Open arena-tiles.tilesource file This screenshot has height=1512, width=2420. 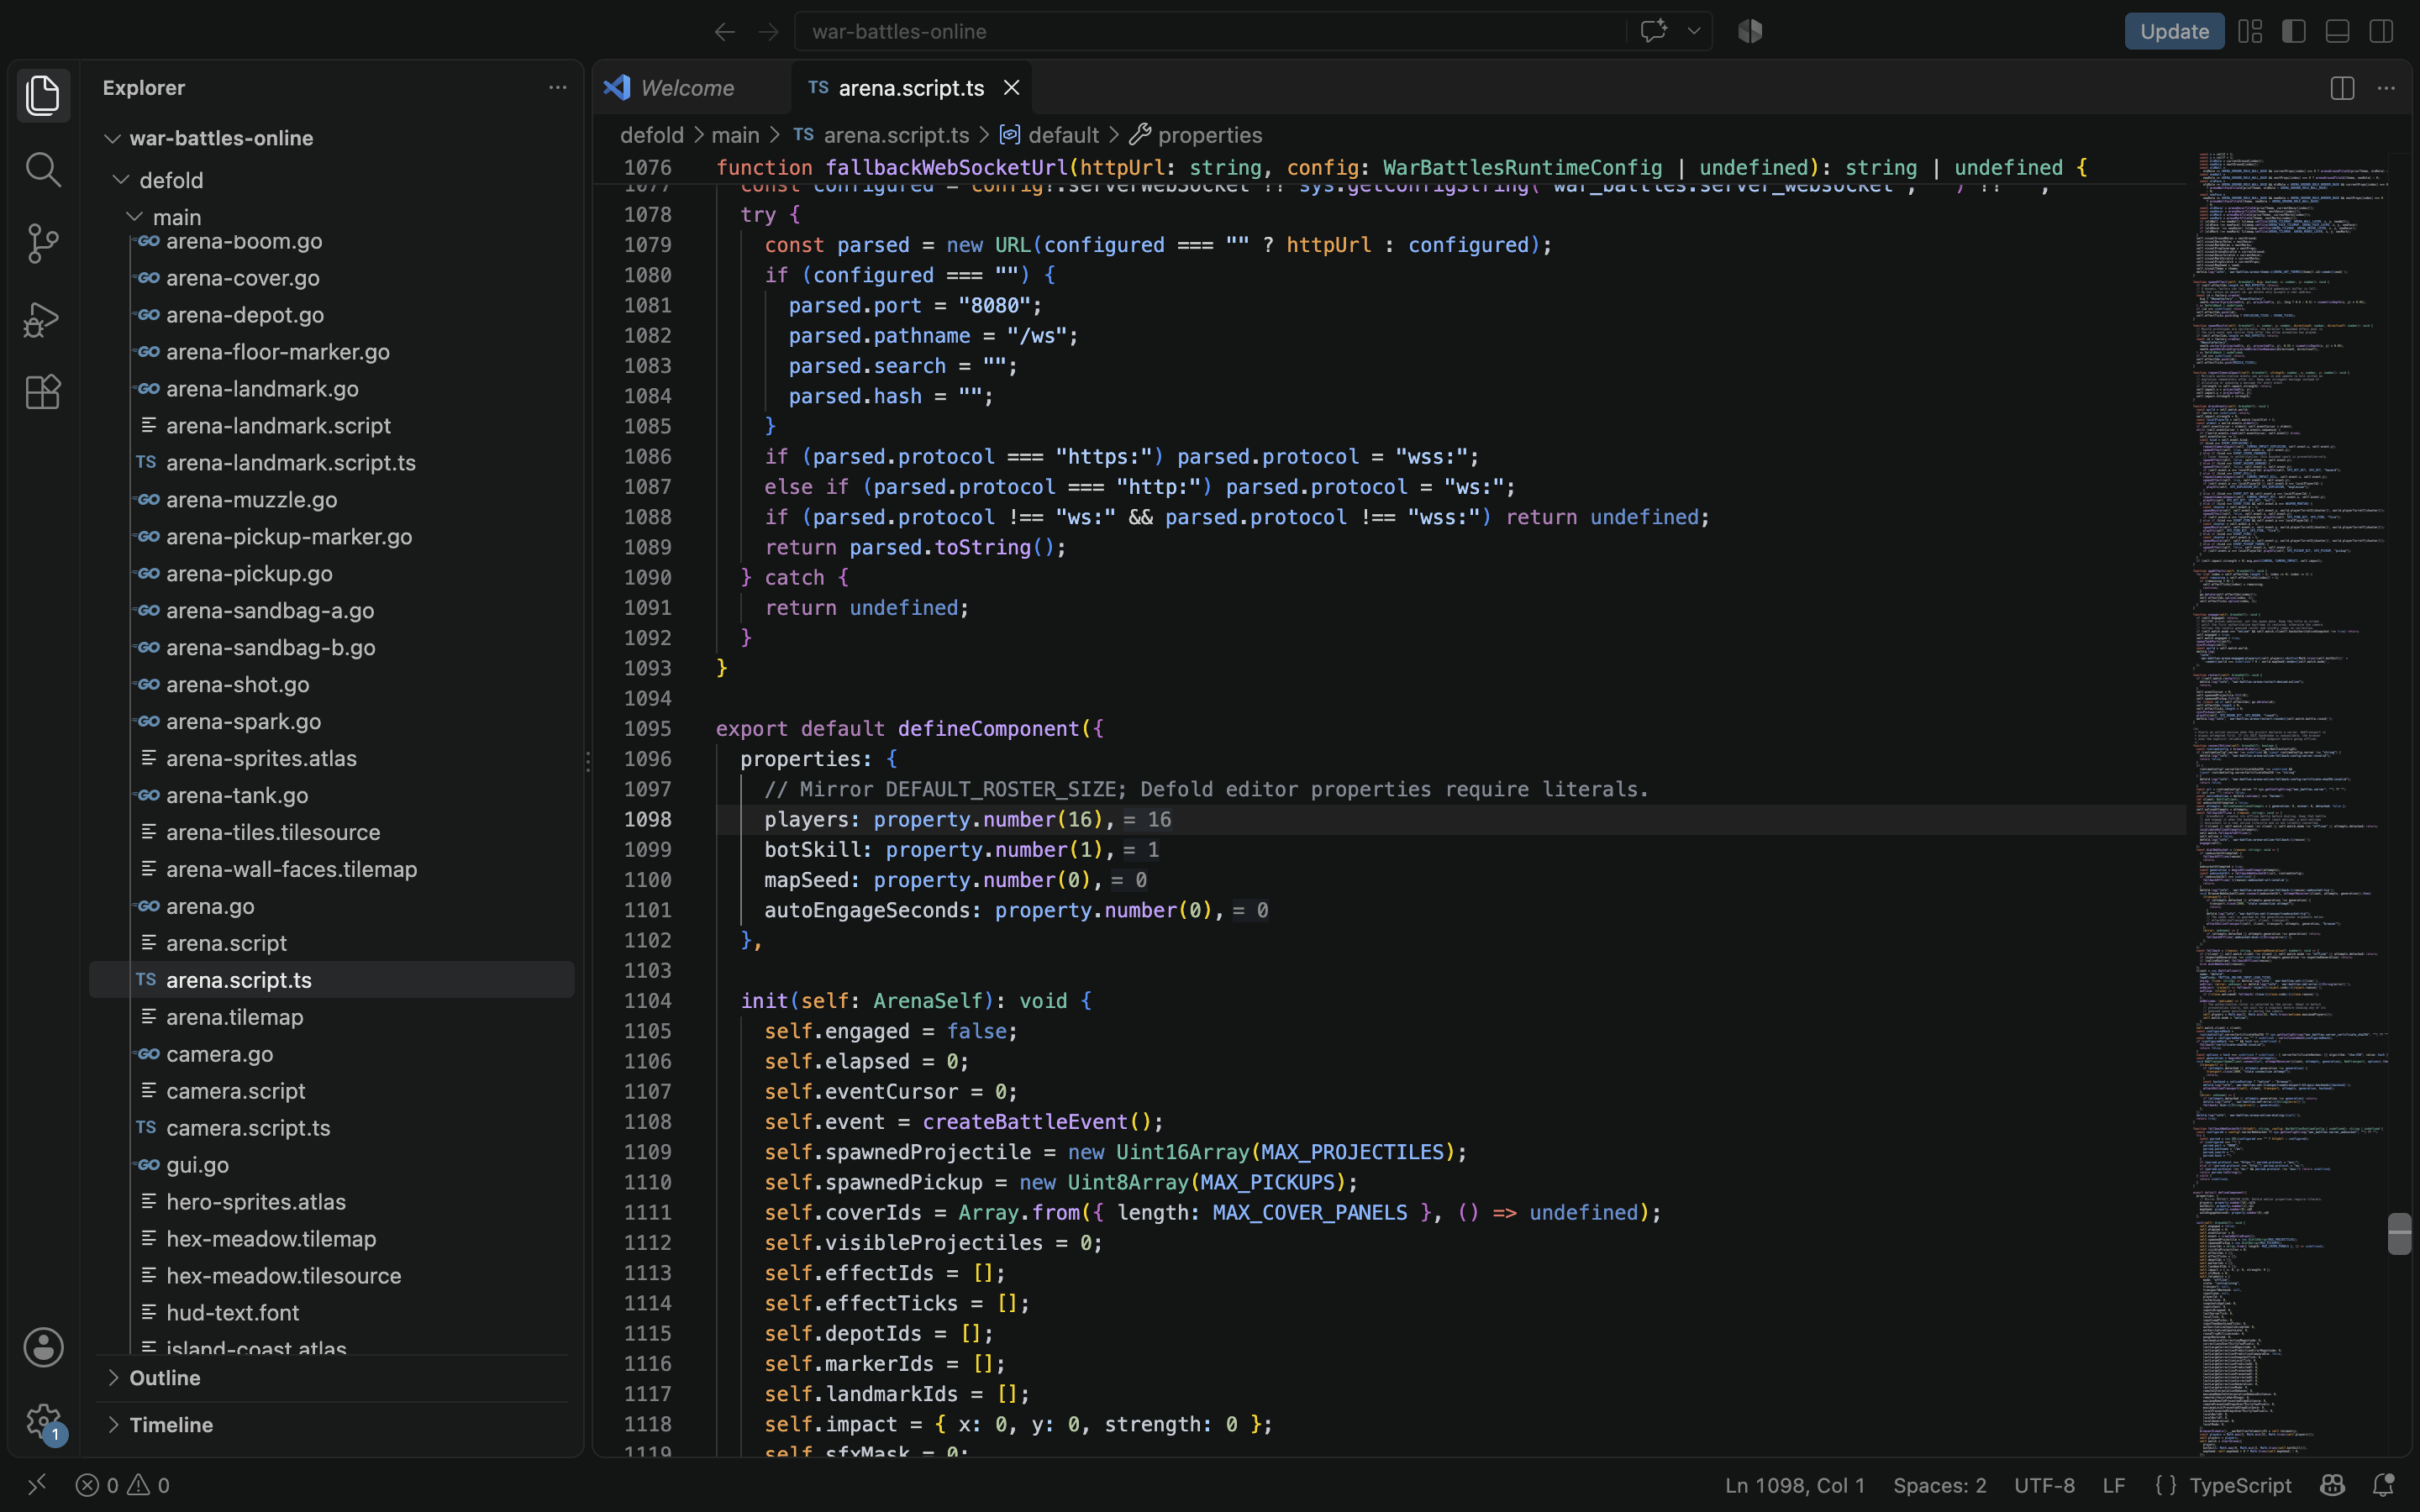(332, 832)
